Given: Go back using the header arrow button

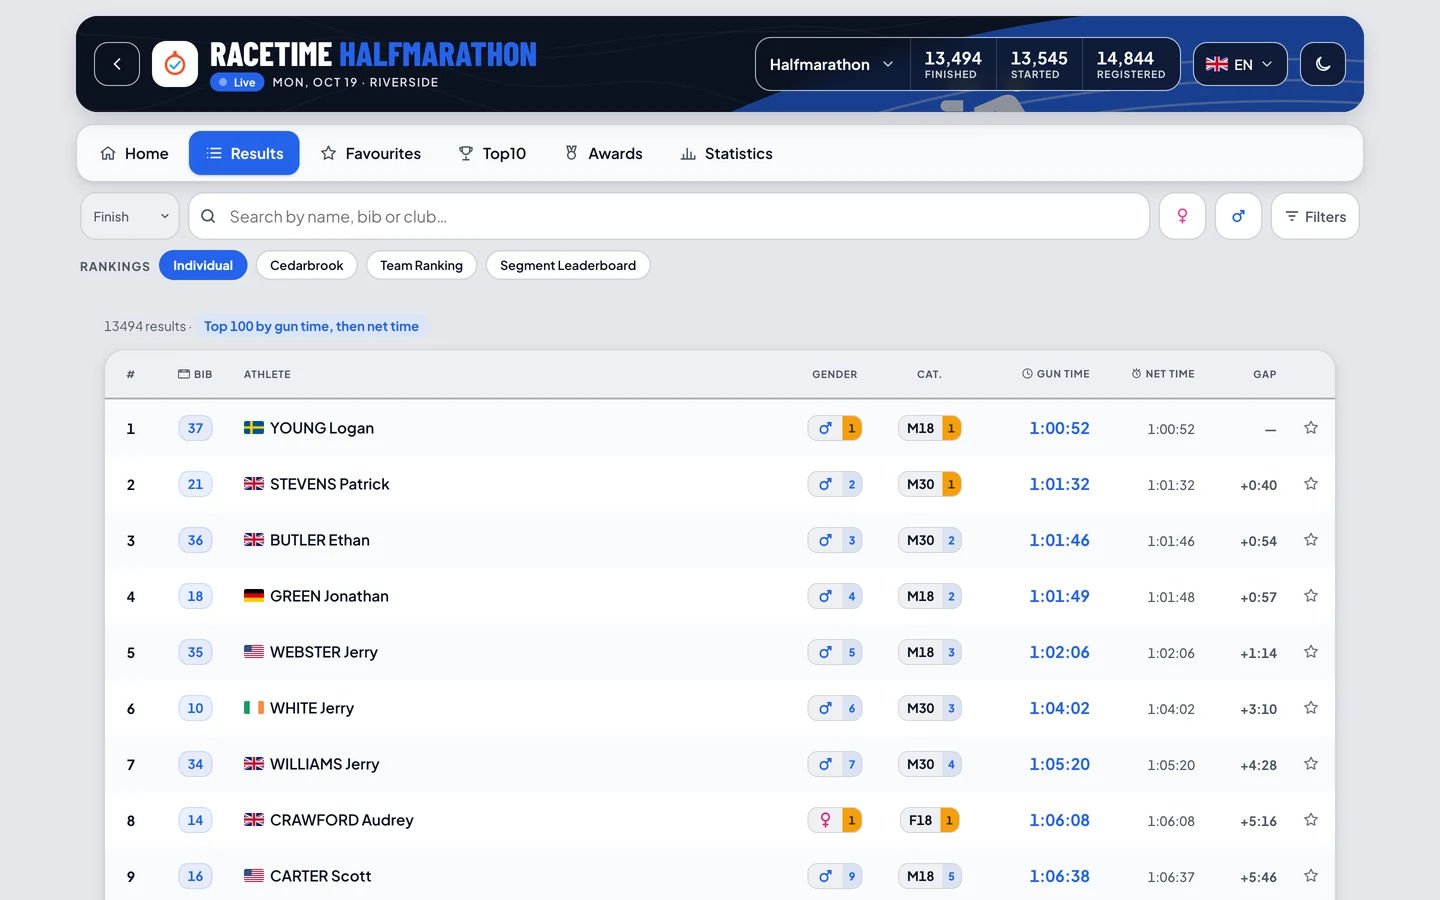Looking at the screenshot, I should pos(117,64).
